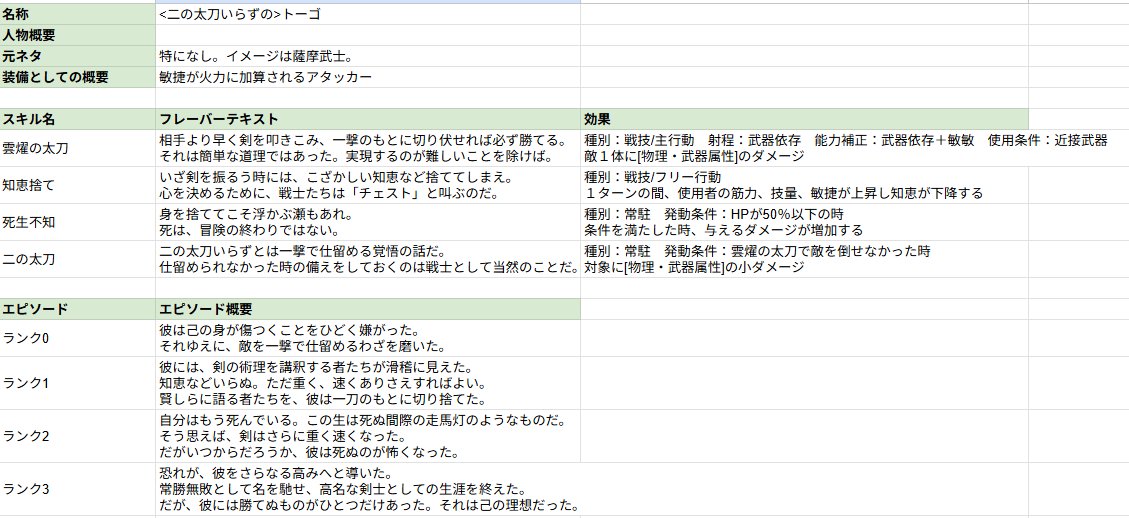Click the フレーバーテキスト header cell
This screenshot has width=1129, height=518.
(368, 119)
